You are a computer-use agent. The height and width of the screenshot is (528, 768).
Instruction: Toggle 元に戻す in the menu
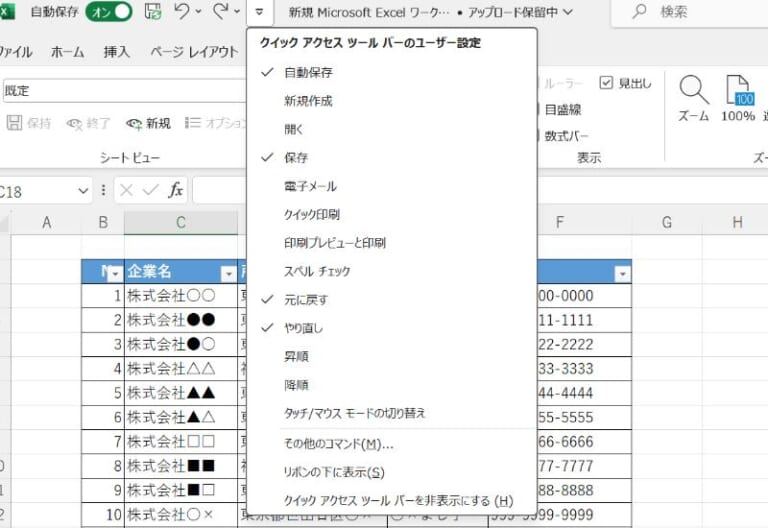pos(392,300)
